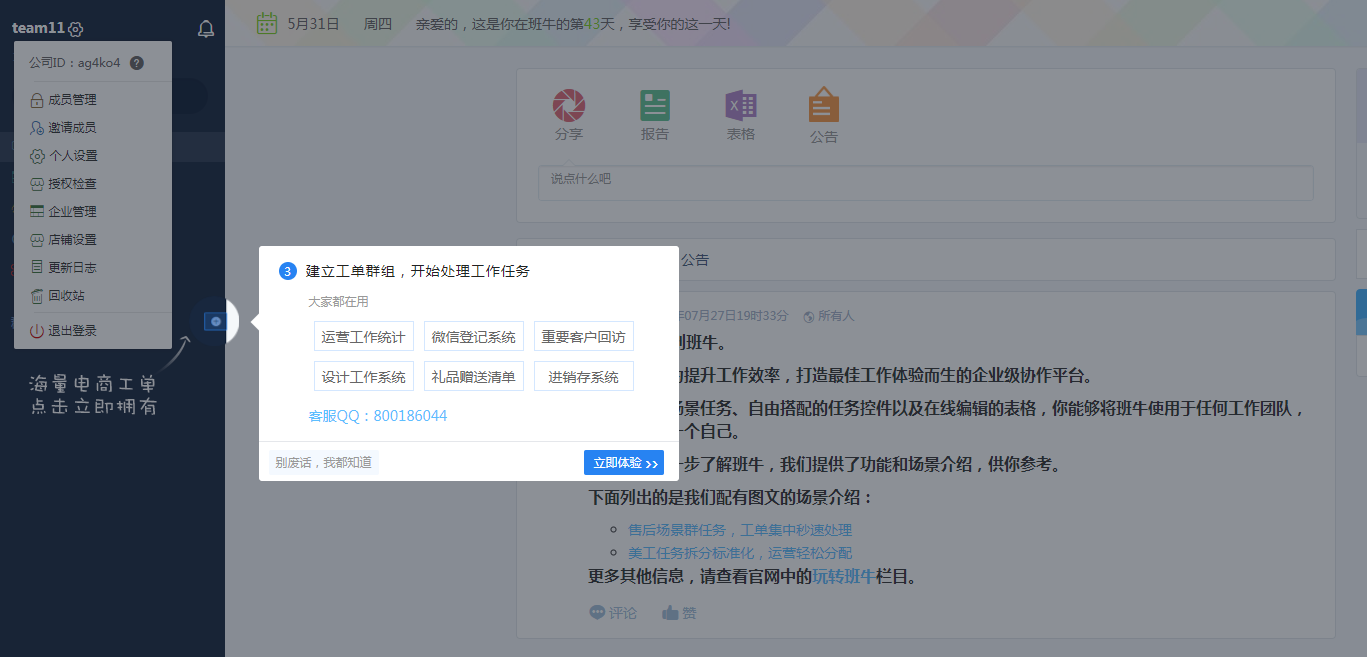Click the settings gear beside team11
Viewport: 1367px width, 657px height.
point(76,30)
